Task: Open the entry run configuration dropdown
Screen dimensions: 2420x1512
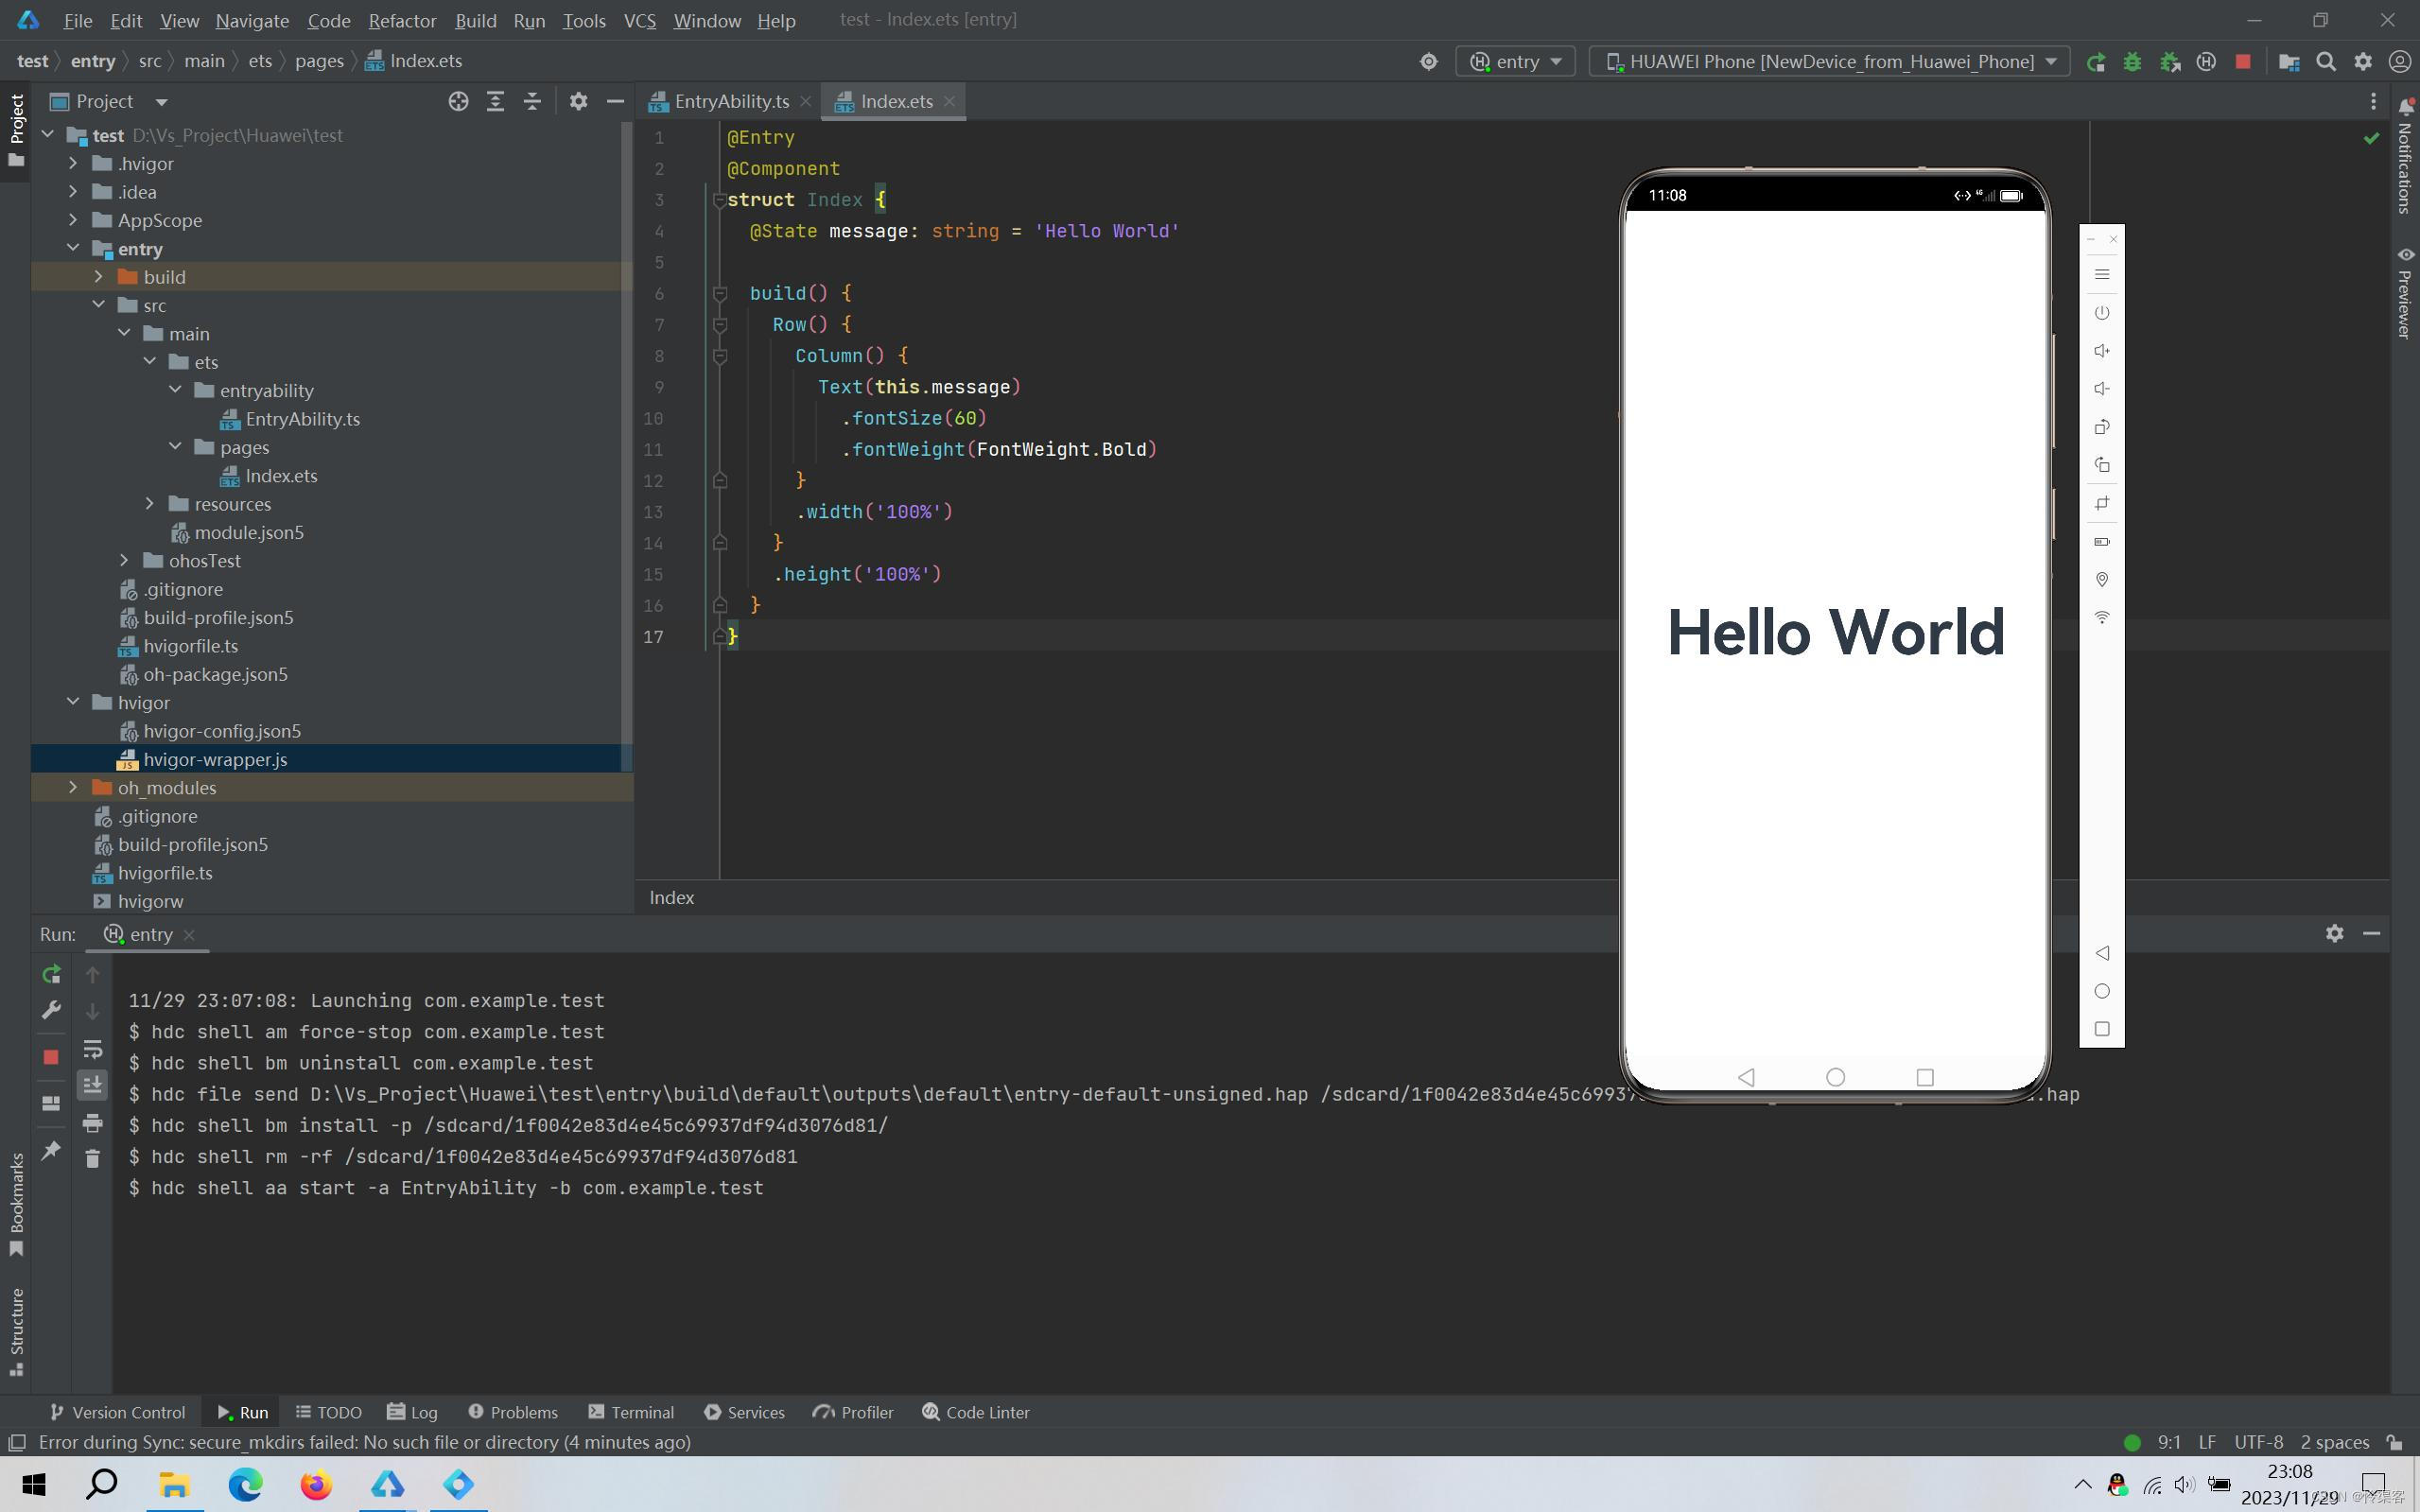Action: click(x=1515, y=62)
